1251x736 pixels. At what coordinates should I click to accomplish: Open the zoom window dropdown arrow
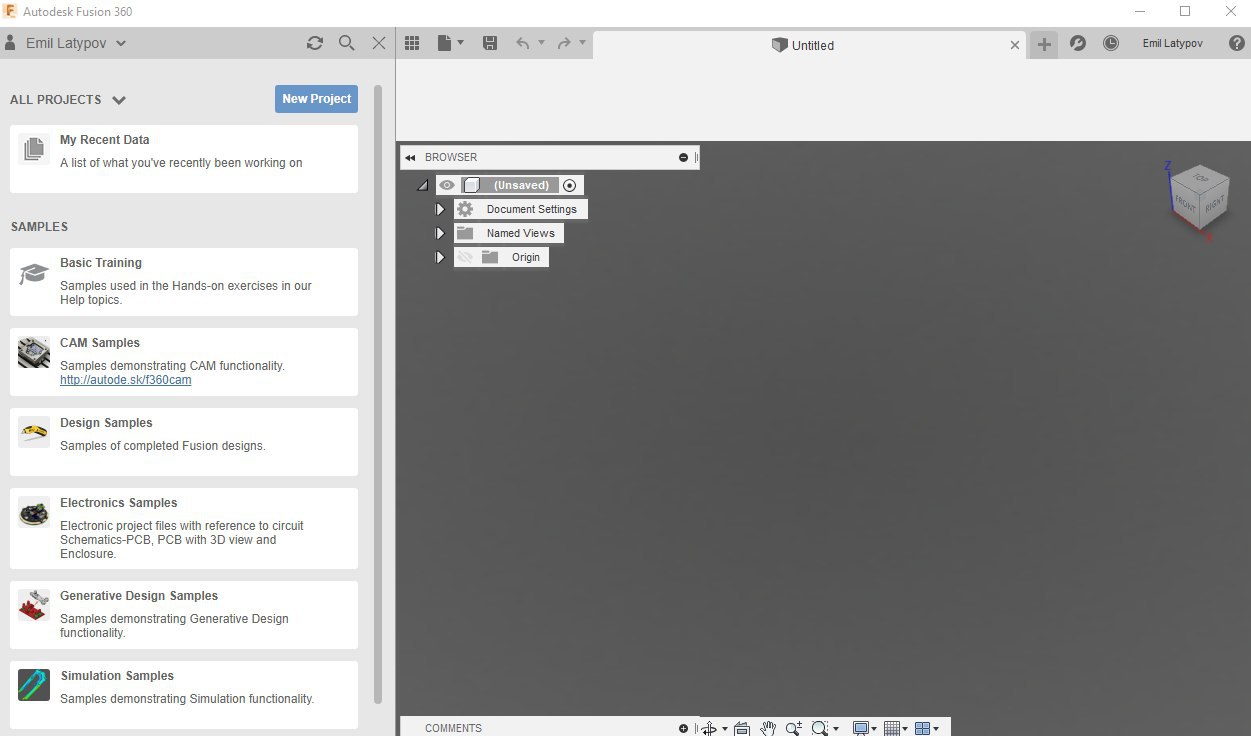(835, 729)
